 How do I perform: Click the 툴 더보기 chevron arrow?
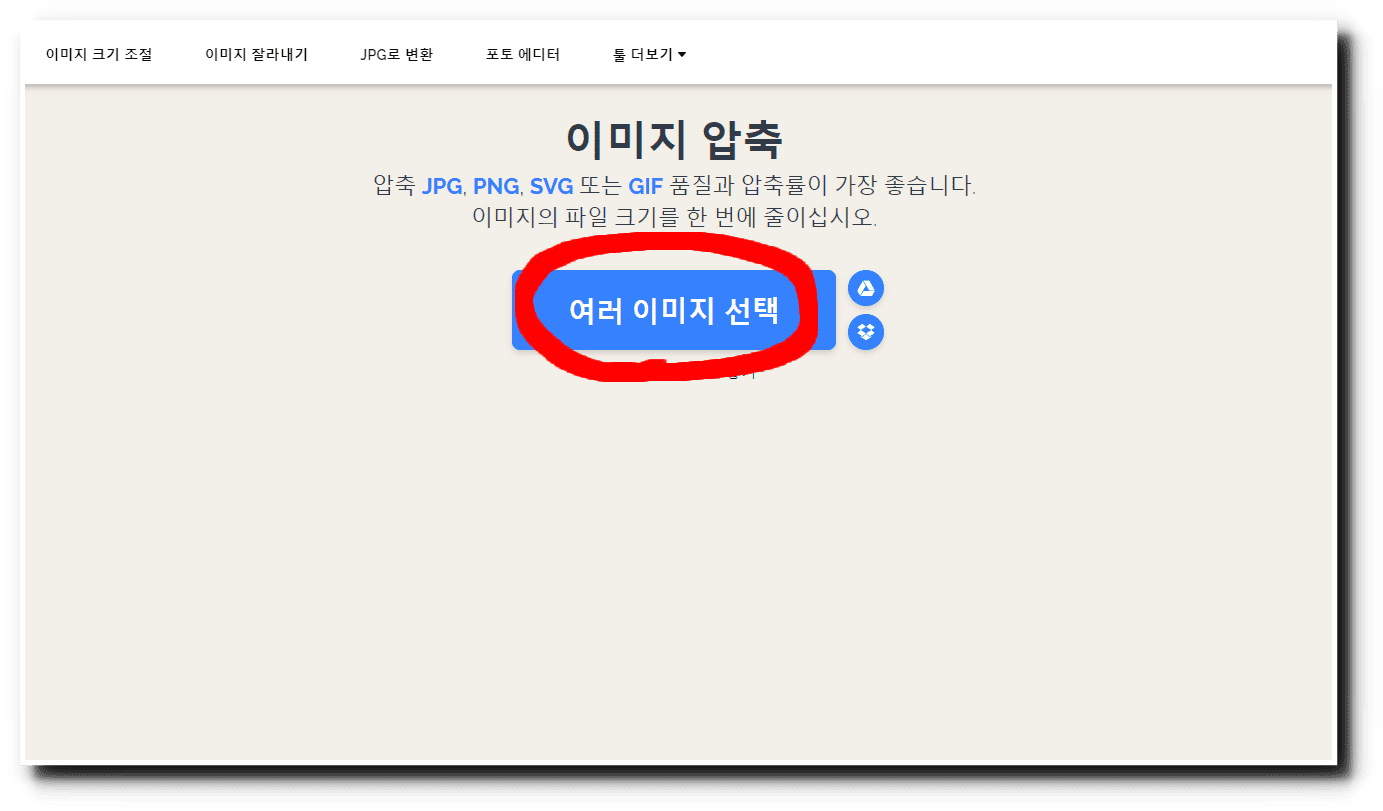point(681,56)
